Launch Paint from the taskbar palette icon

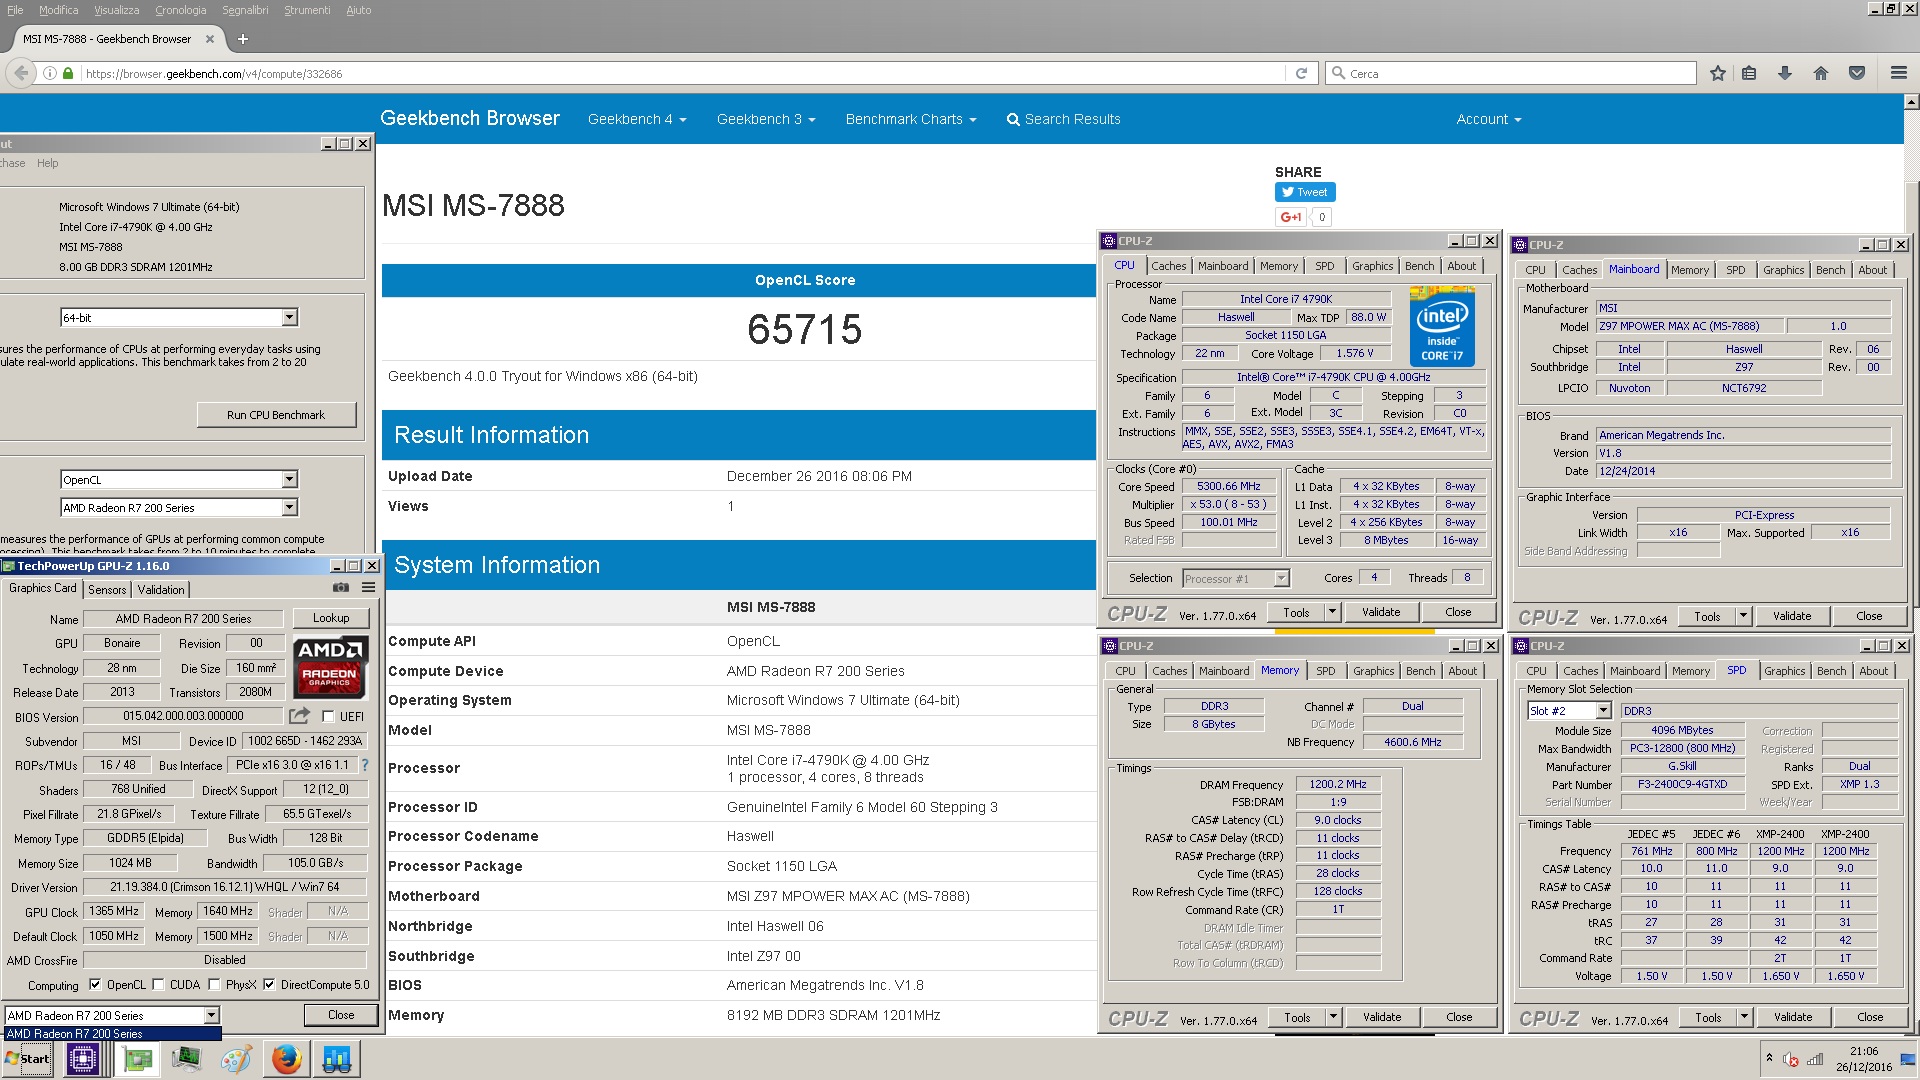coord(236,1059)
